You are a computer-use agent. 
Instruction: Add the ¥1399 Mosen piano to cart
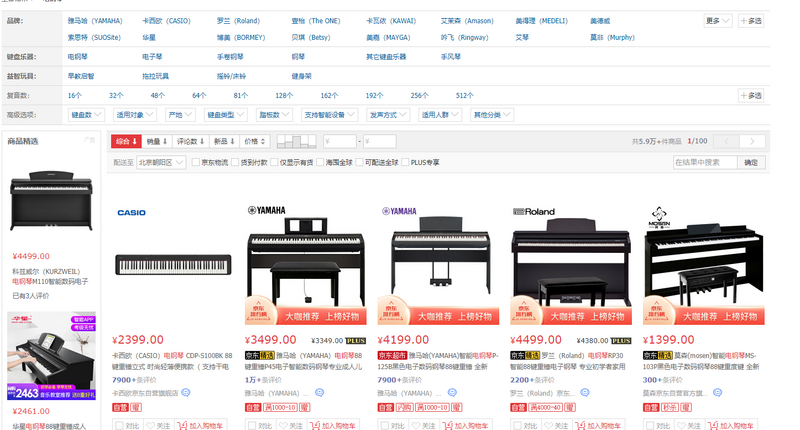click(731, 425)
